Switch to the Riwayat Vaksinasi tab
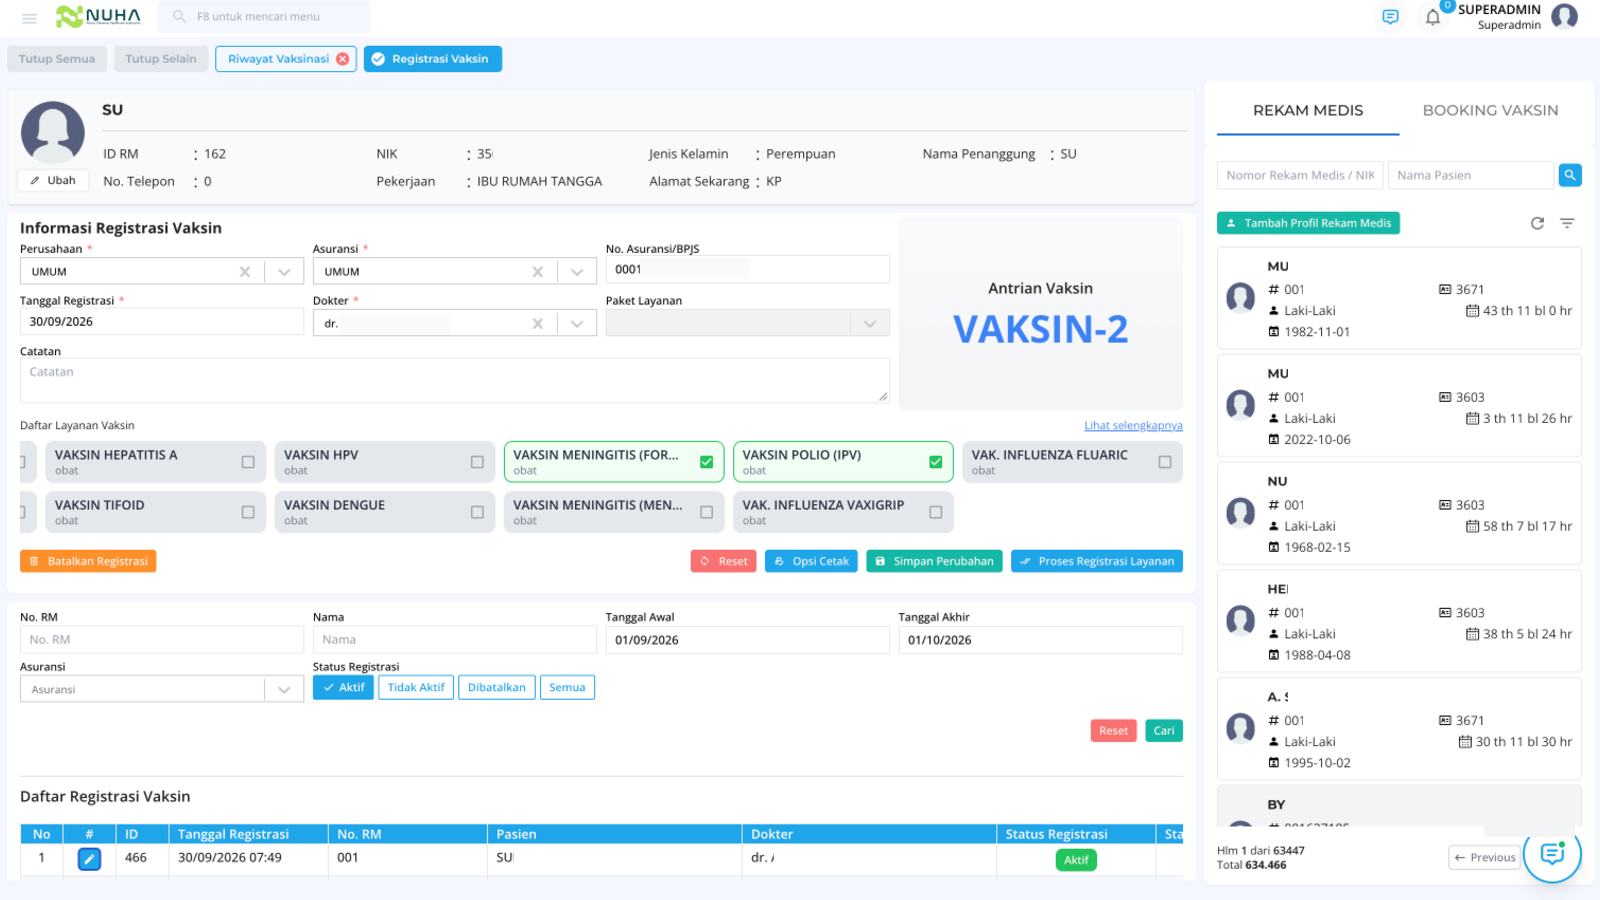 (x=278, y=59)
